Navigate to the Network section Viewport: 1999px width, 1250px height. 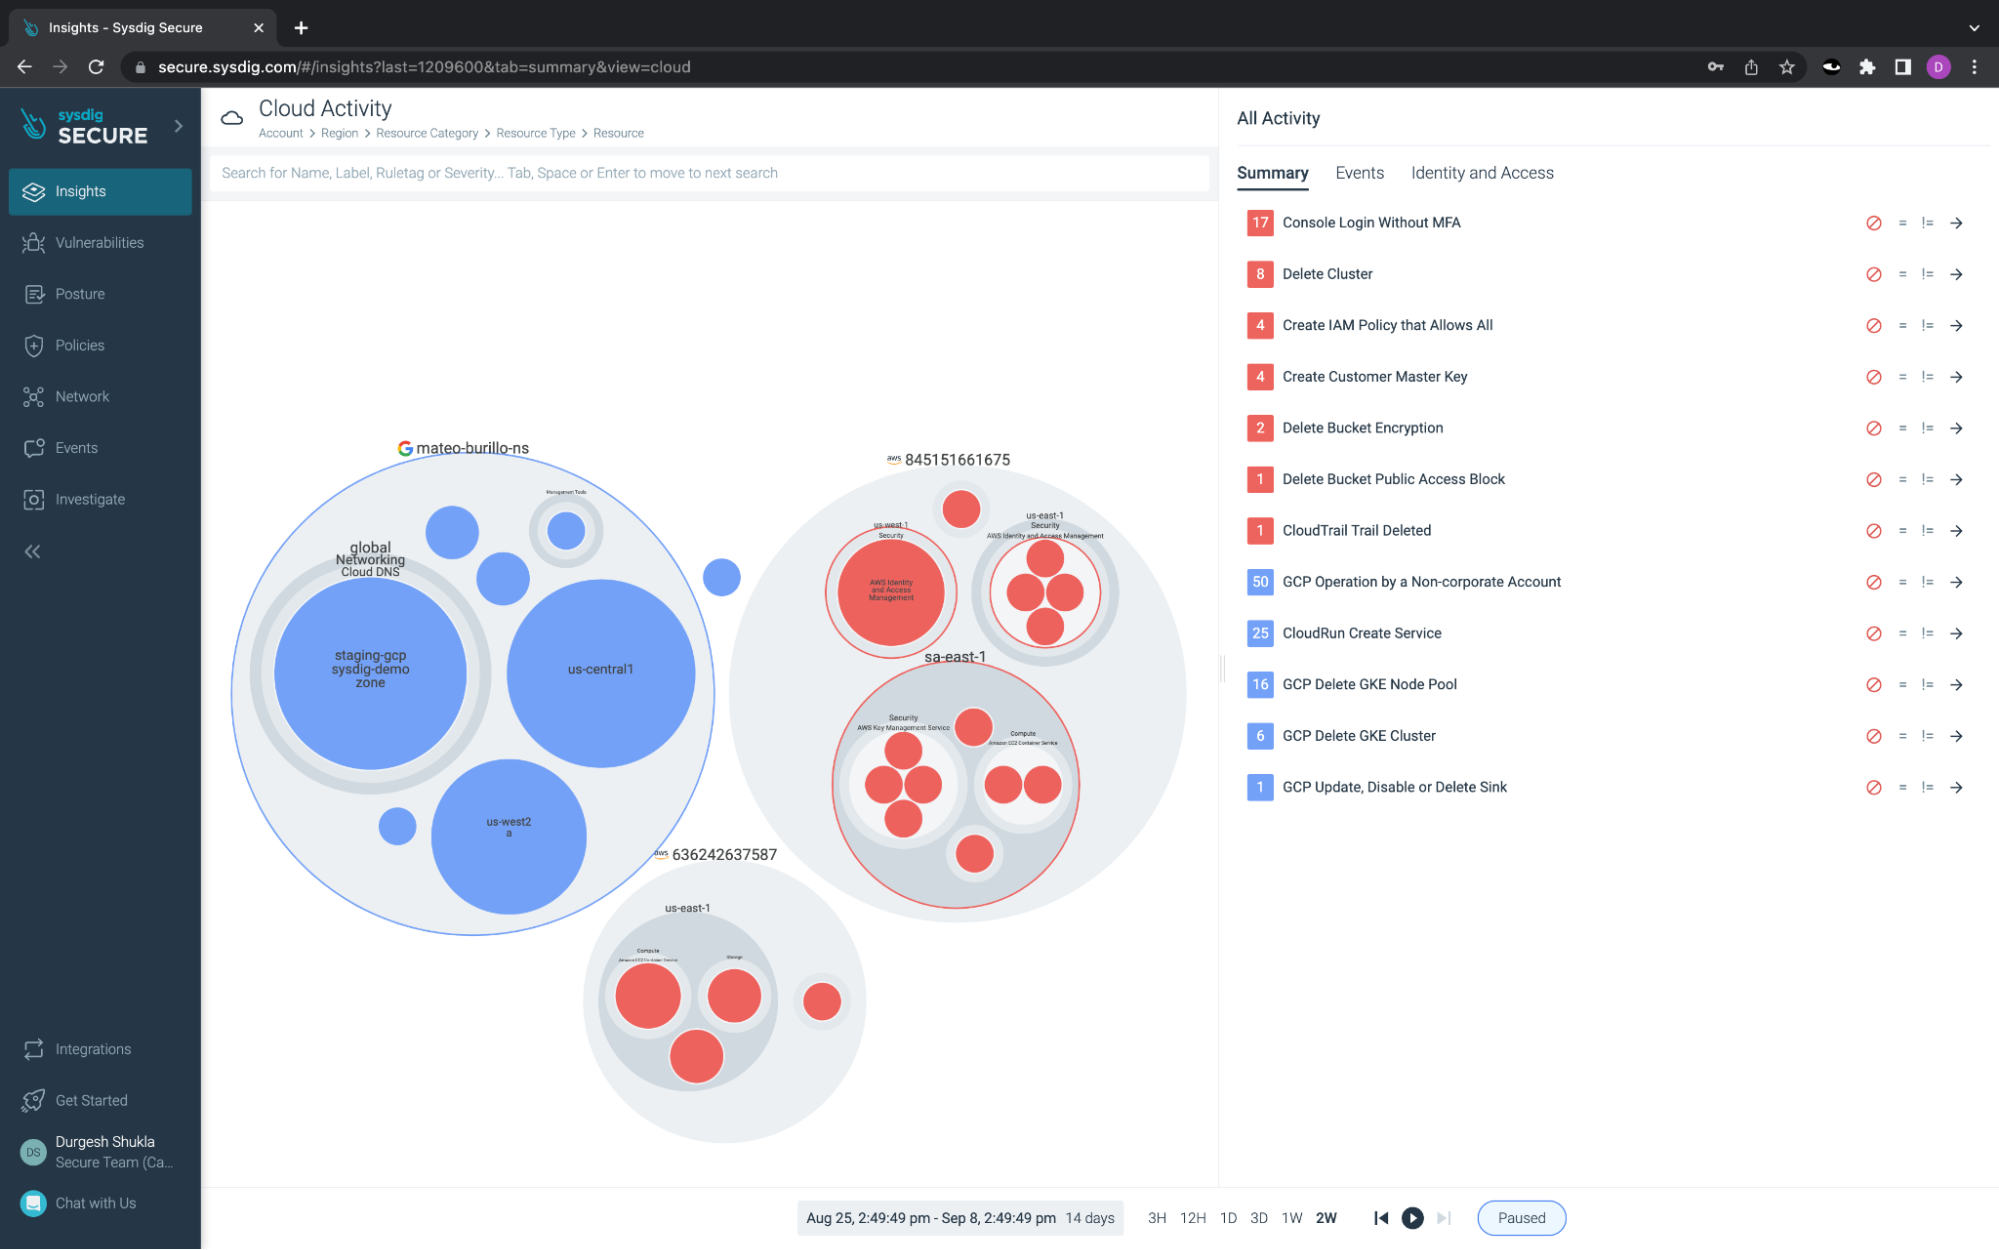pos(84,396)
